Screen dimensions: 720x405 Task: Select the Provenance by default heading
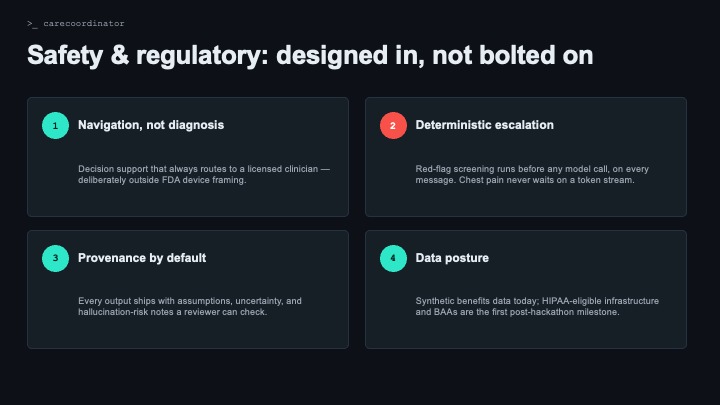(x=142, y=258)
